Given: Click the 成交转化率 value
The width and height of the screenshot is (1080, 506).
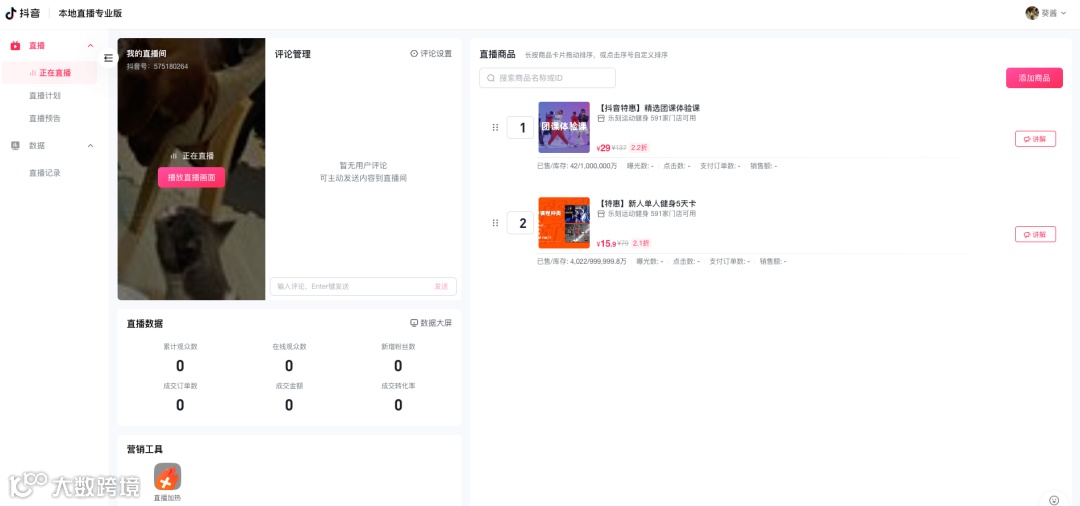Looking at the screenshot, I should (x=398, y=405).
